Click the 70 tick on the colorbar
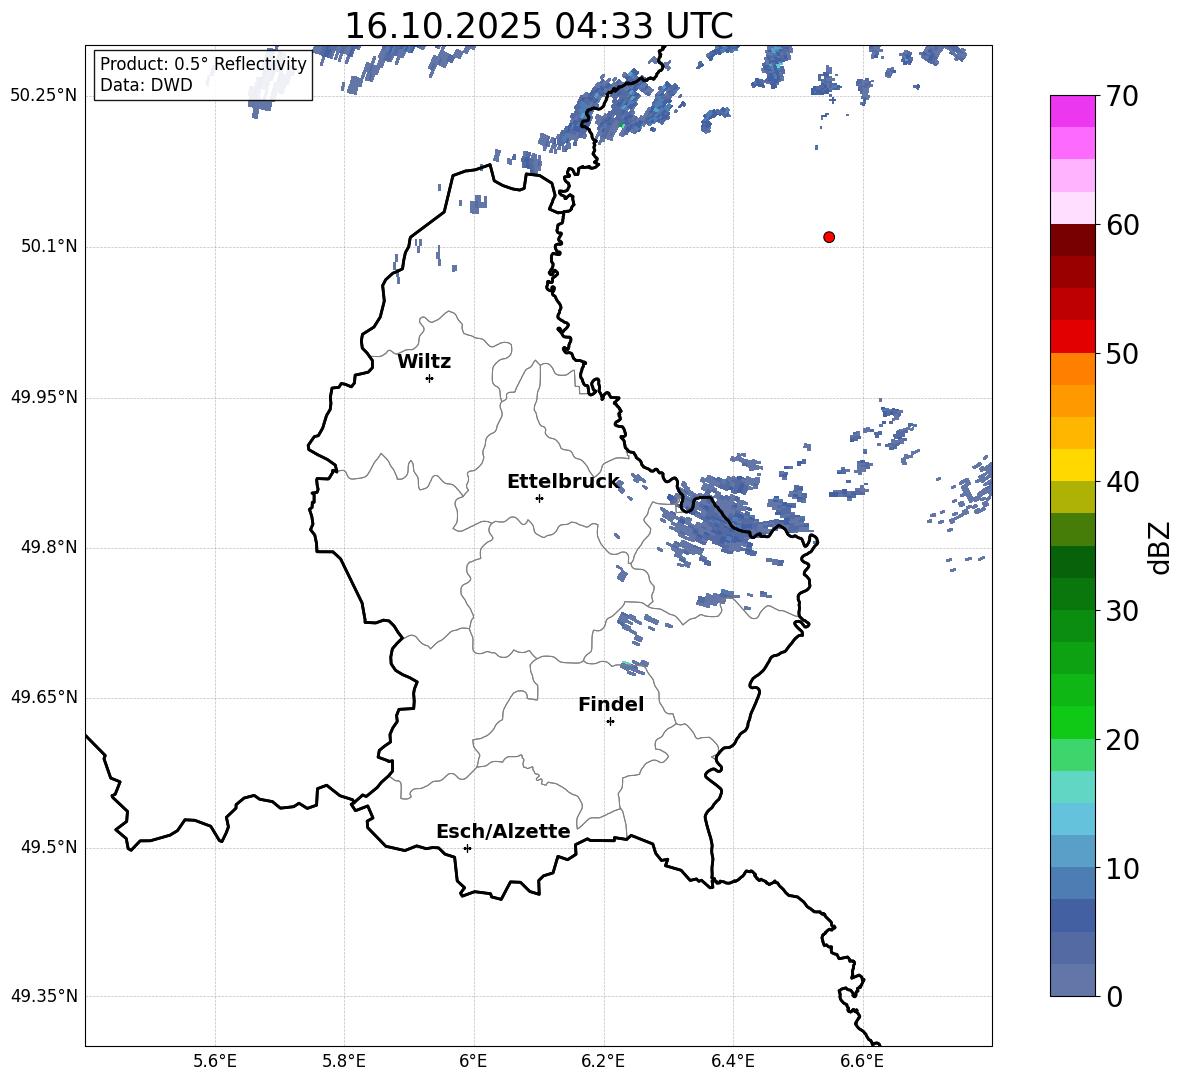The image size is (1184, 1081). [x=1121, y=96]
